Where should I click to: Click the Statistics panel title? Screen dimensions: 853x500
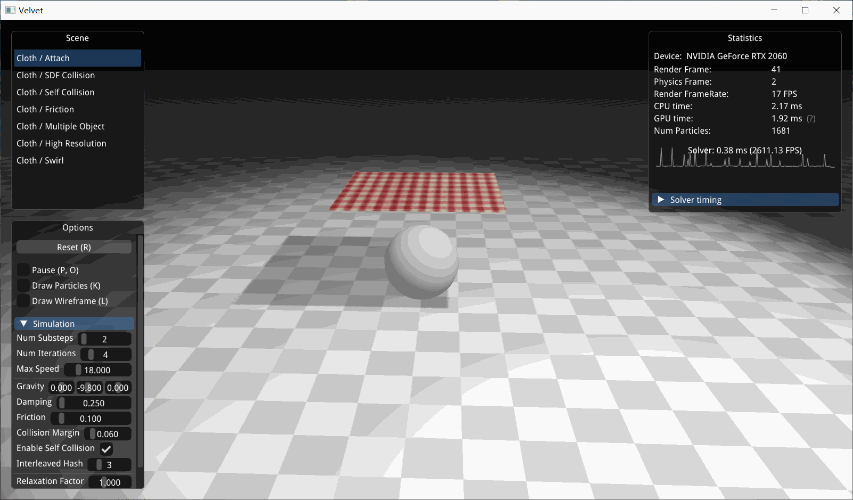point(745,38)
